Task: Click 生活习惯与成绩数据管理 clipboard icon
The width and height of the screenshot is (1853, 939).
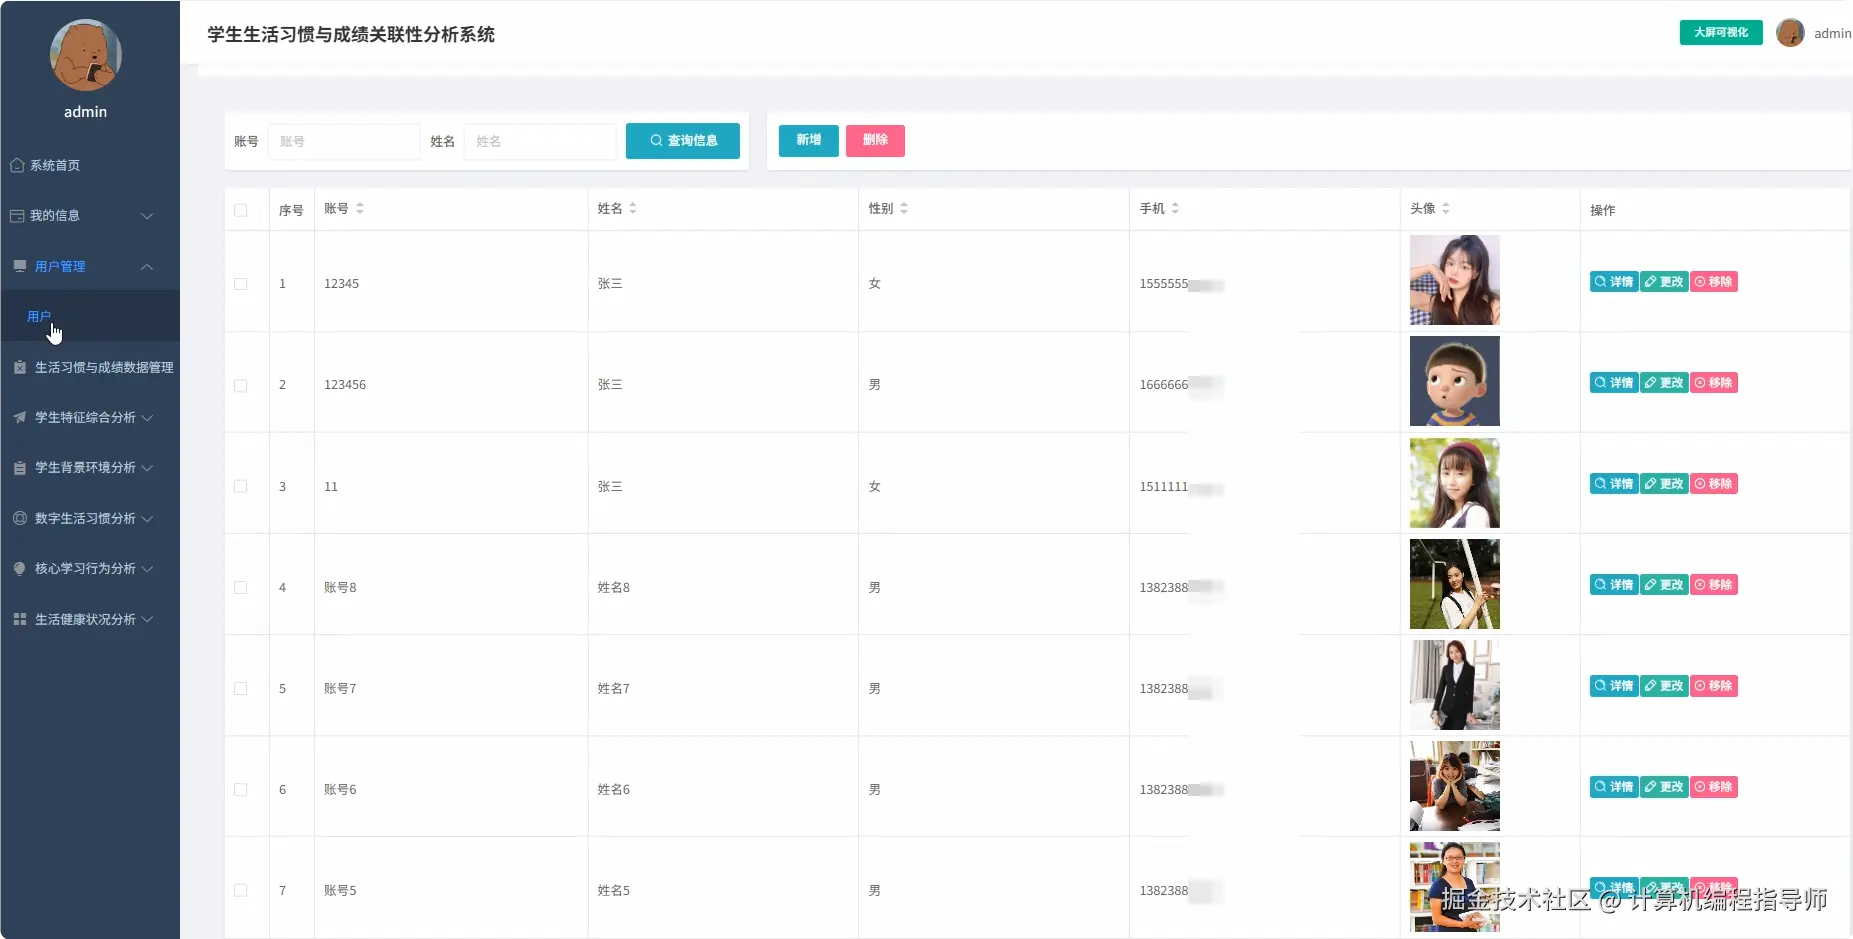Action: click(x=20, y=367)
